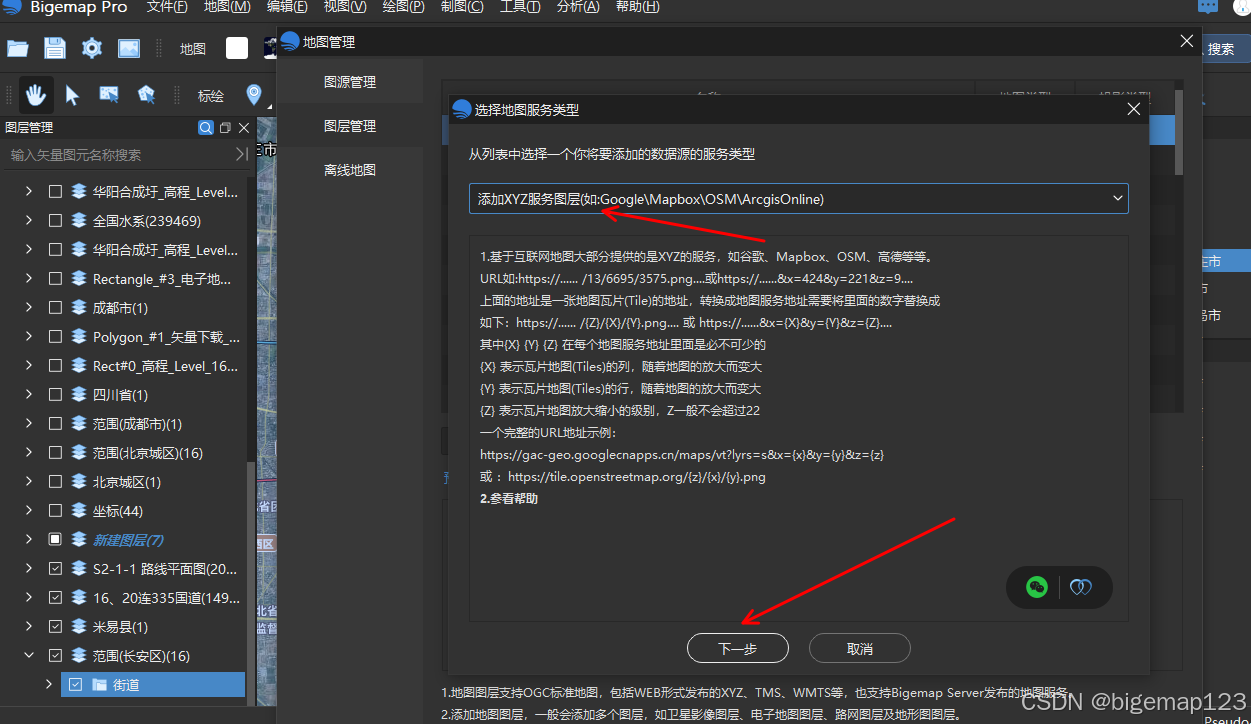Click the WeChat icon in dialog
Screen dimensions: 1251x724
click(x=1037, y=587)
